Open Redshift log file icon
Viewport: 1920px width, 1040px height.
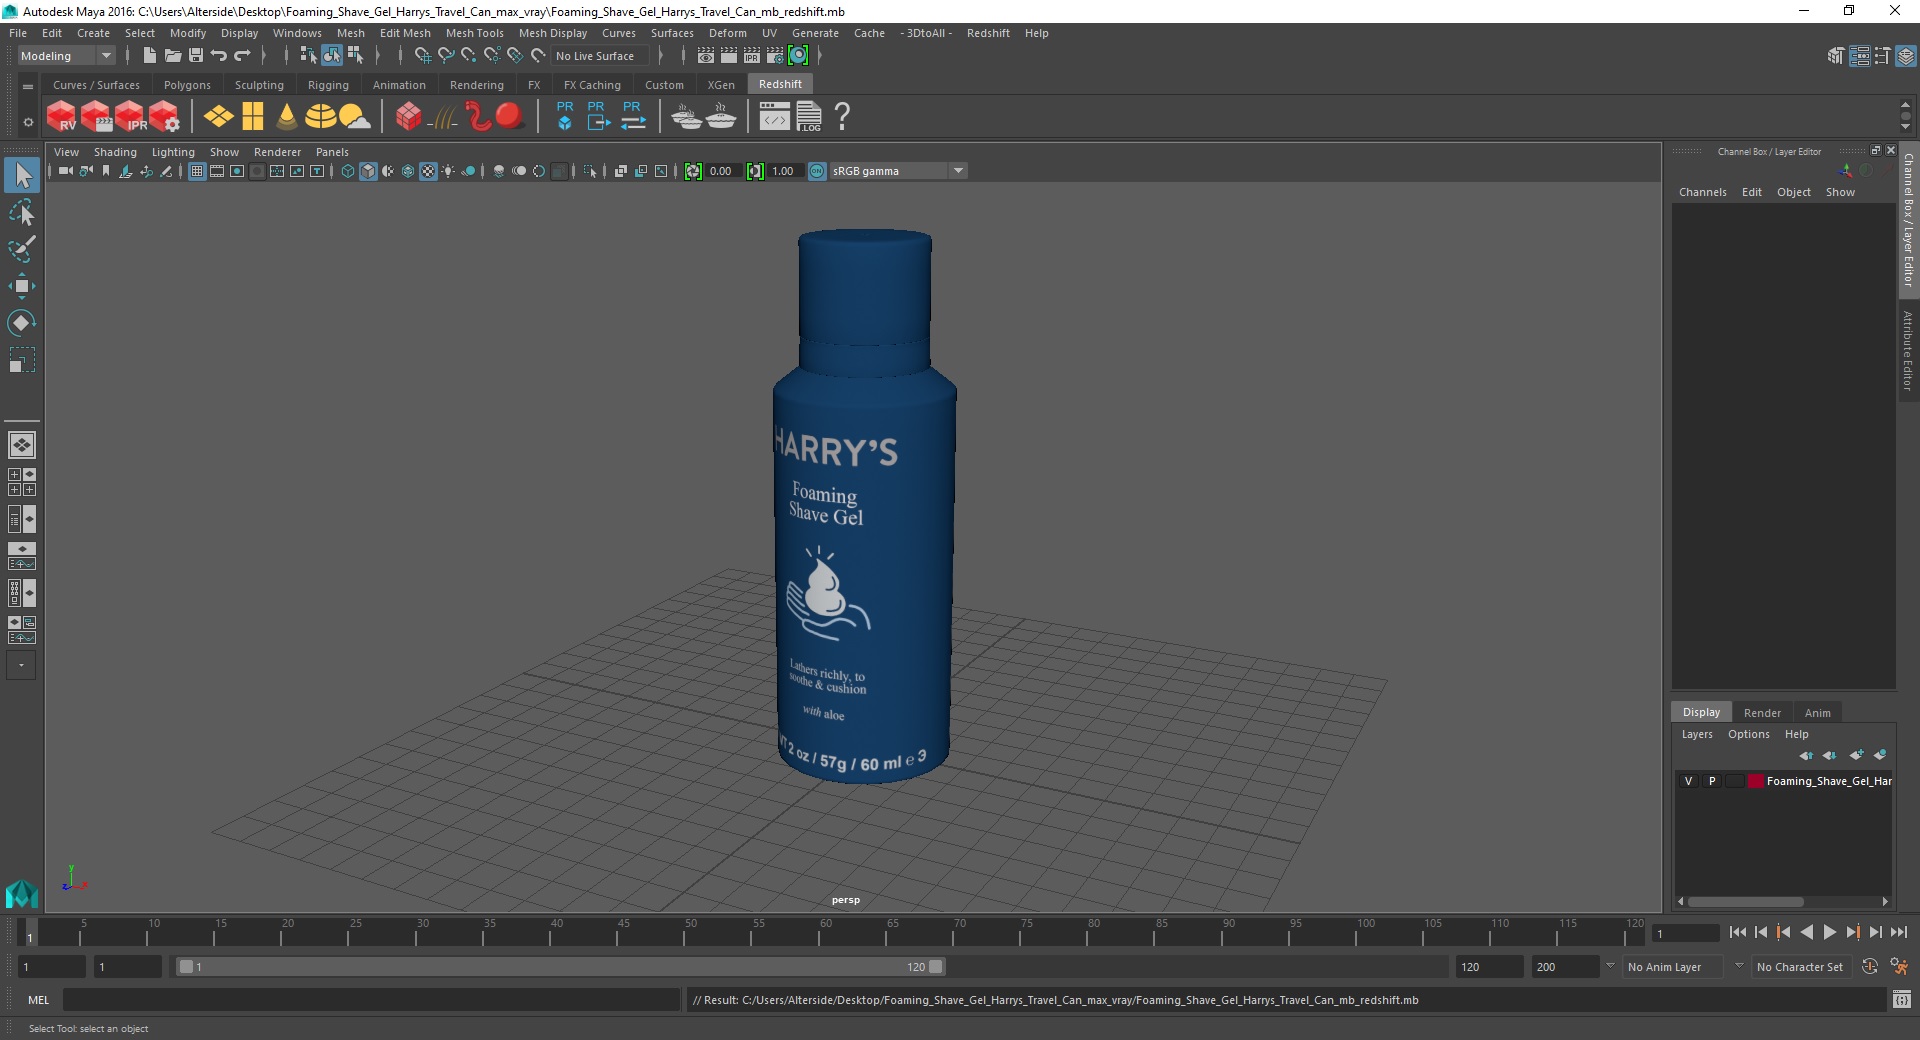tap(809, 117)
